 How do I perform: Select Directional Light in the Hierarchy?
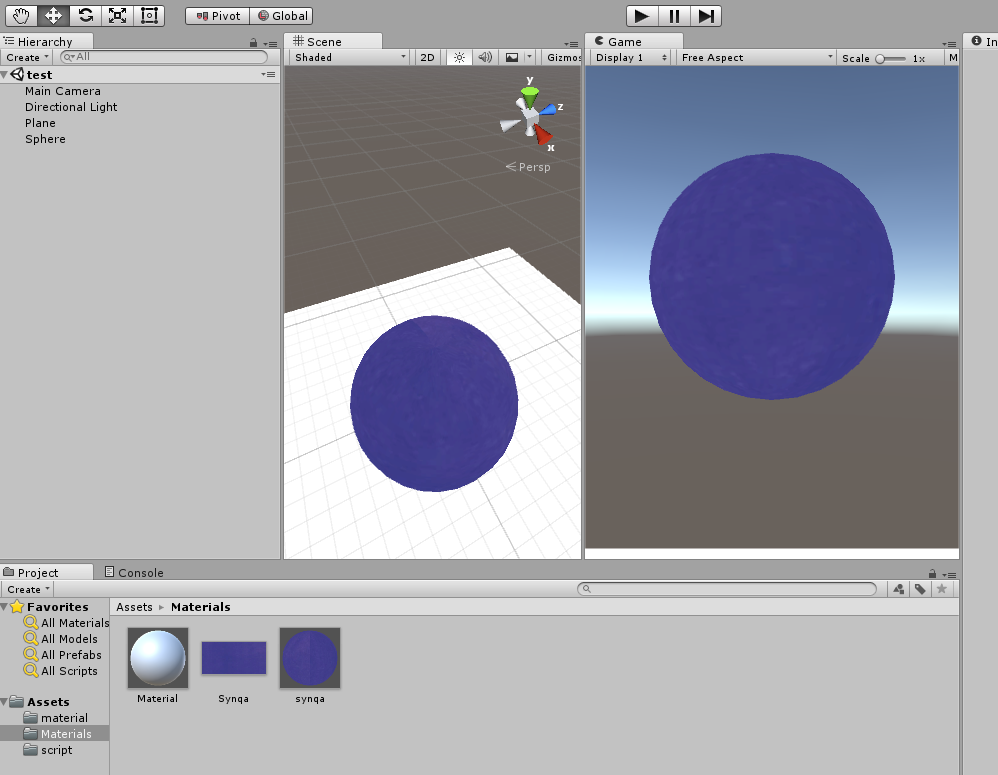pyautogui.click(x=71, y=107)
